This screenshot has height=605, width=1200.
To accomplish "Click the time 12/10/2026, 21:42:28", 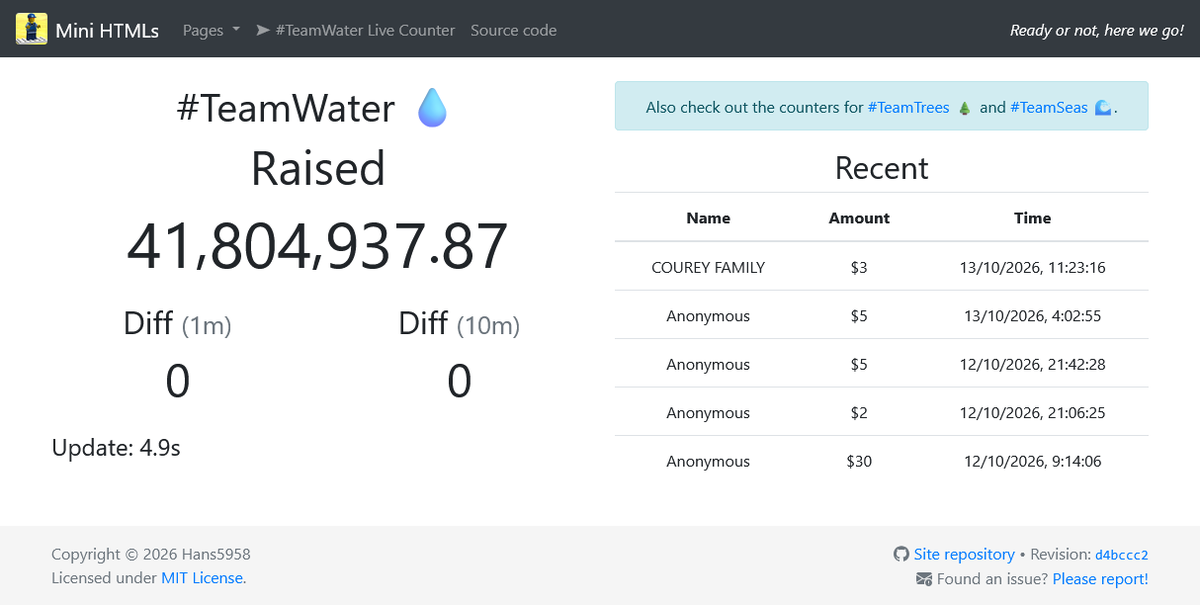I will pyautogui.click(x=1032, y=365).
